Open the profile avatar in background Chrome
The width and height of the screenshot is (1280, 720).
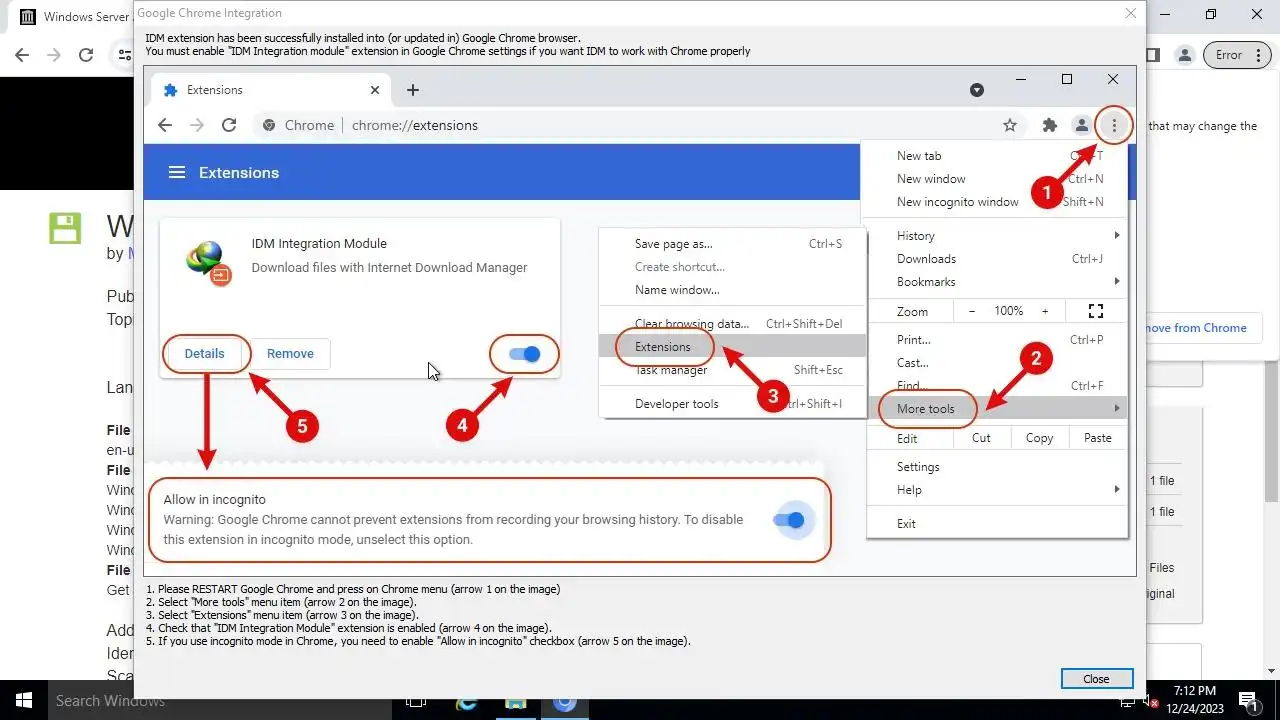pos(1184,55)
